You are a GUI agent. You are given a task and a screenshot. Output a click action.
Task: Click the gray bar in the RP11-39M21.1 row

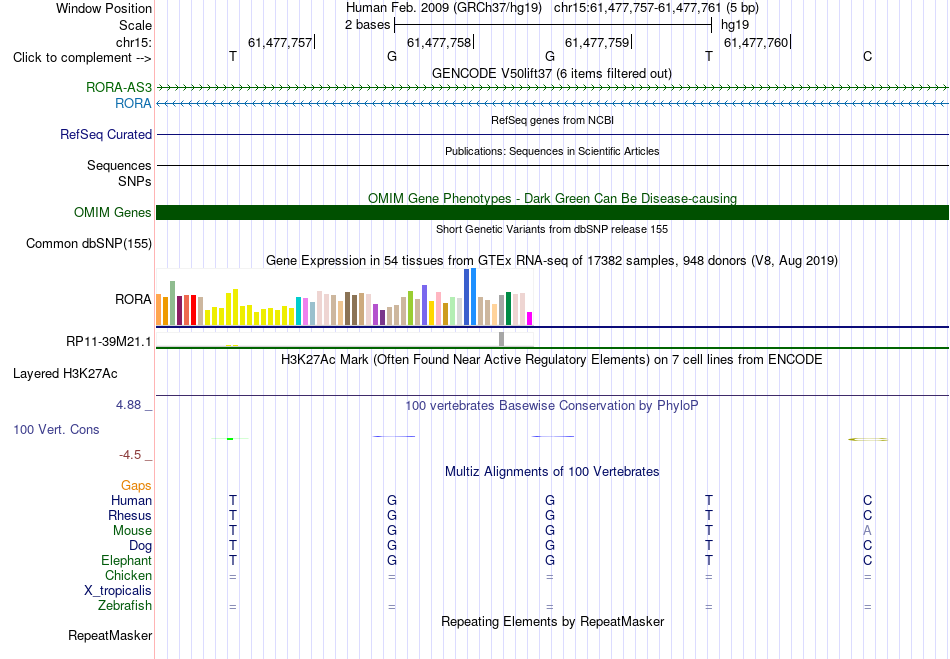point(502,339)
